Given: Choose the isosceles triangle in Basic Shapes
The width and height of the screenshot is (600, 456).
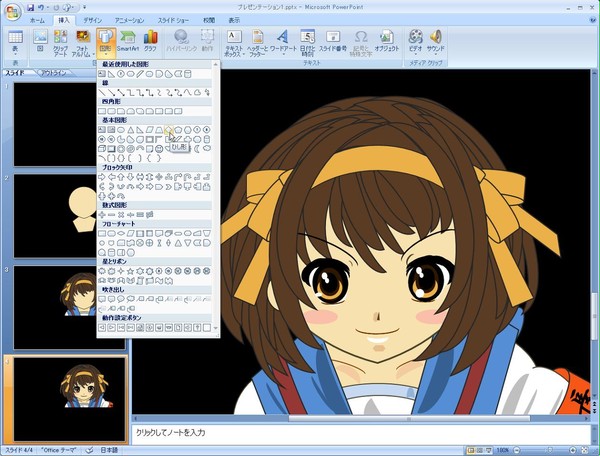Looking at the screenshot, I should [130, 130].
